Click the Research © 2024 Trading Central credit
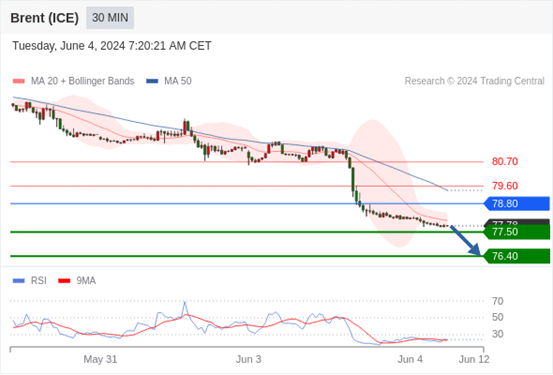The width and height of the screenshot is (553, 375). tap(474, 81)
